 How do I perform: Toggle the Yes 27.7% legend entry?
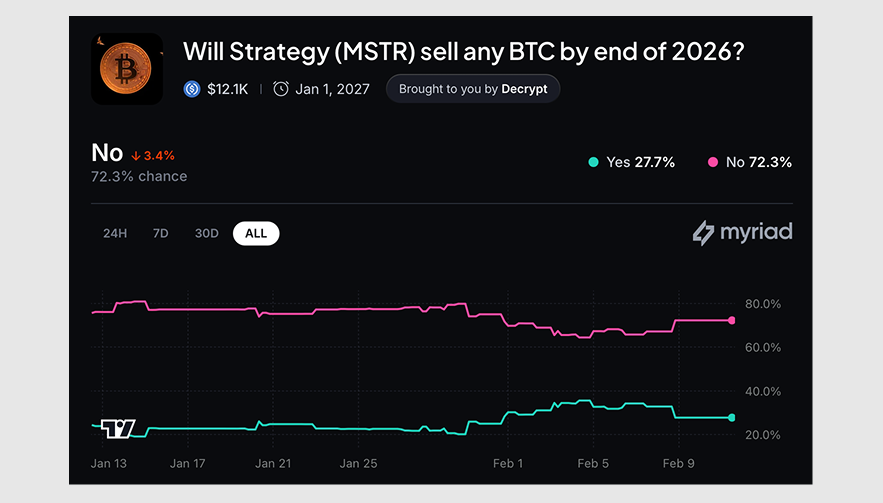click(632, 162)
